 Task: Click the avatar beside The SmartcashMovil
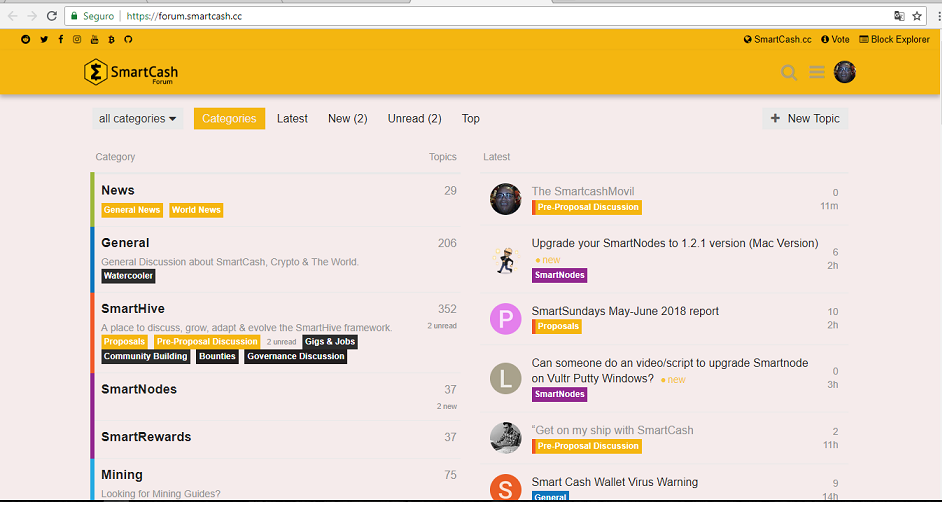505,199
